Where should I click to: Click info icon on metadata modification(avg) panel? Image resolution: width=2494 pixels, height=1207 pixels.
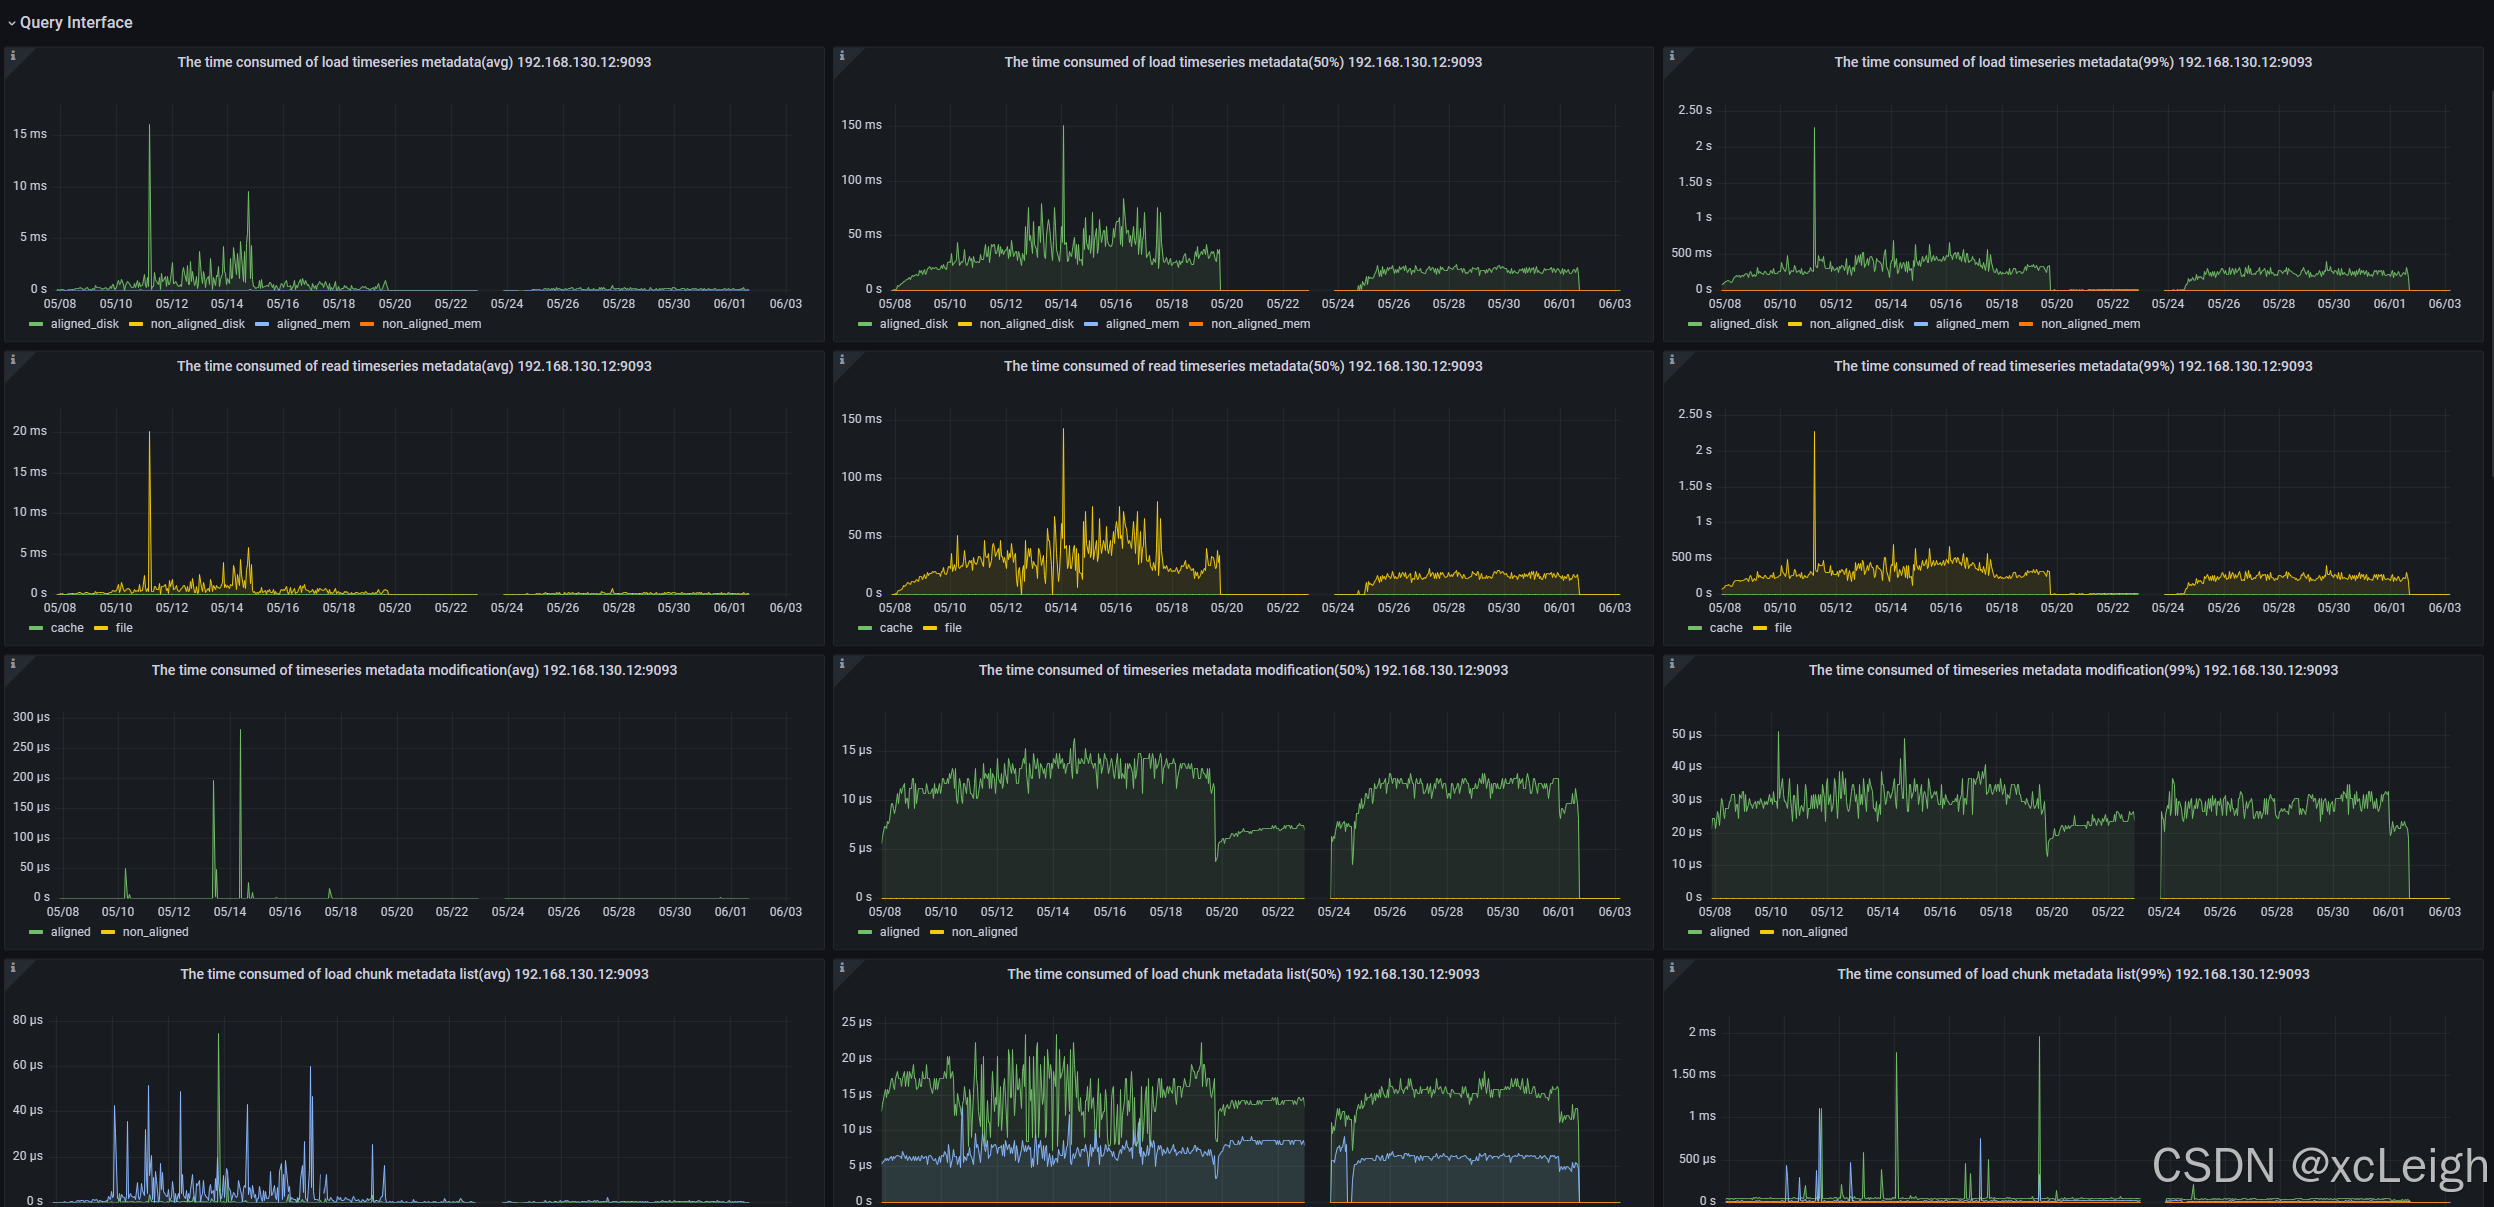(13, 664)
